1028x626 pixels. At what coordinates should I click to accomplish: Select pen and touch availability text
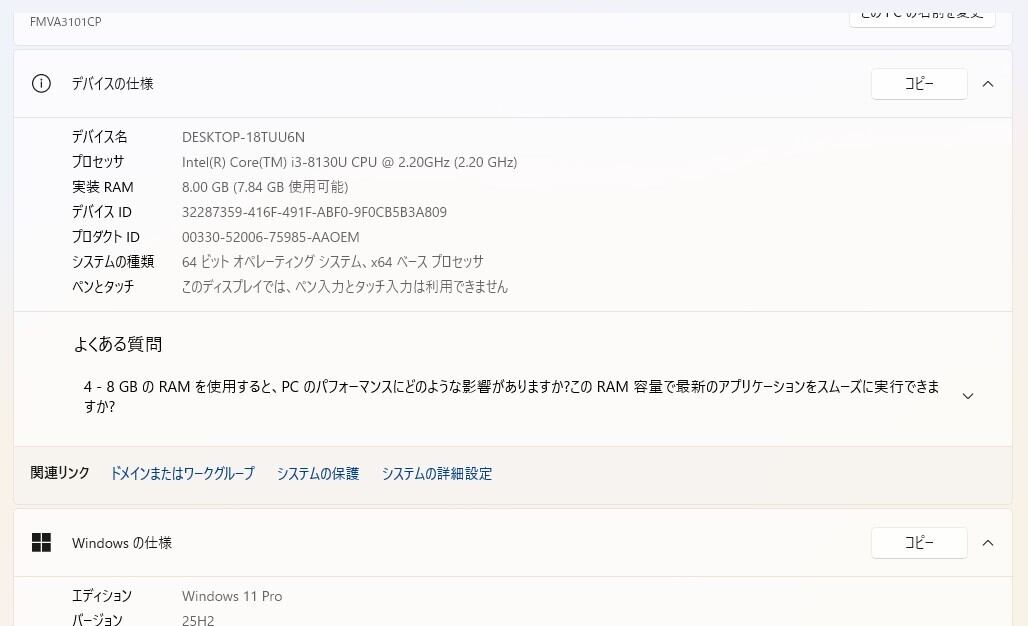(344, 286)
